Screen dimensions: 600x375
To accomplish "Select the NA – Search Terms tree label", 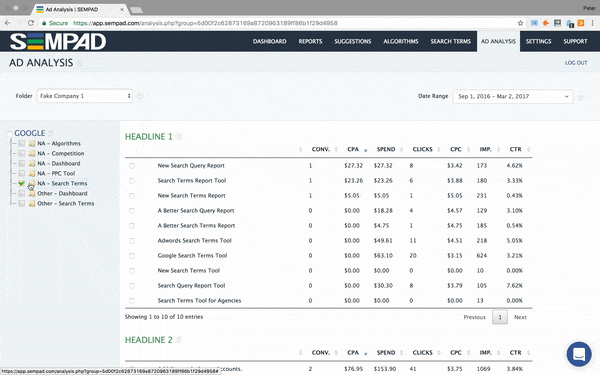I will point(62,183).
